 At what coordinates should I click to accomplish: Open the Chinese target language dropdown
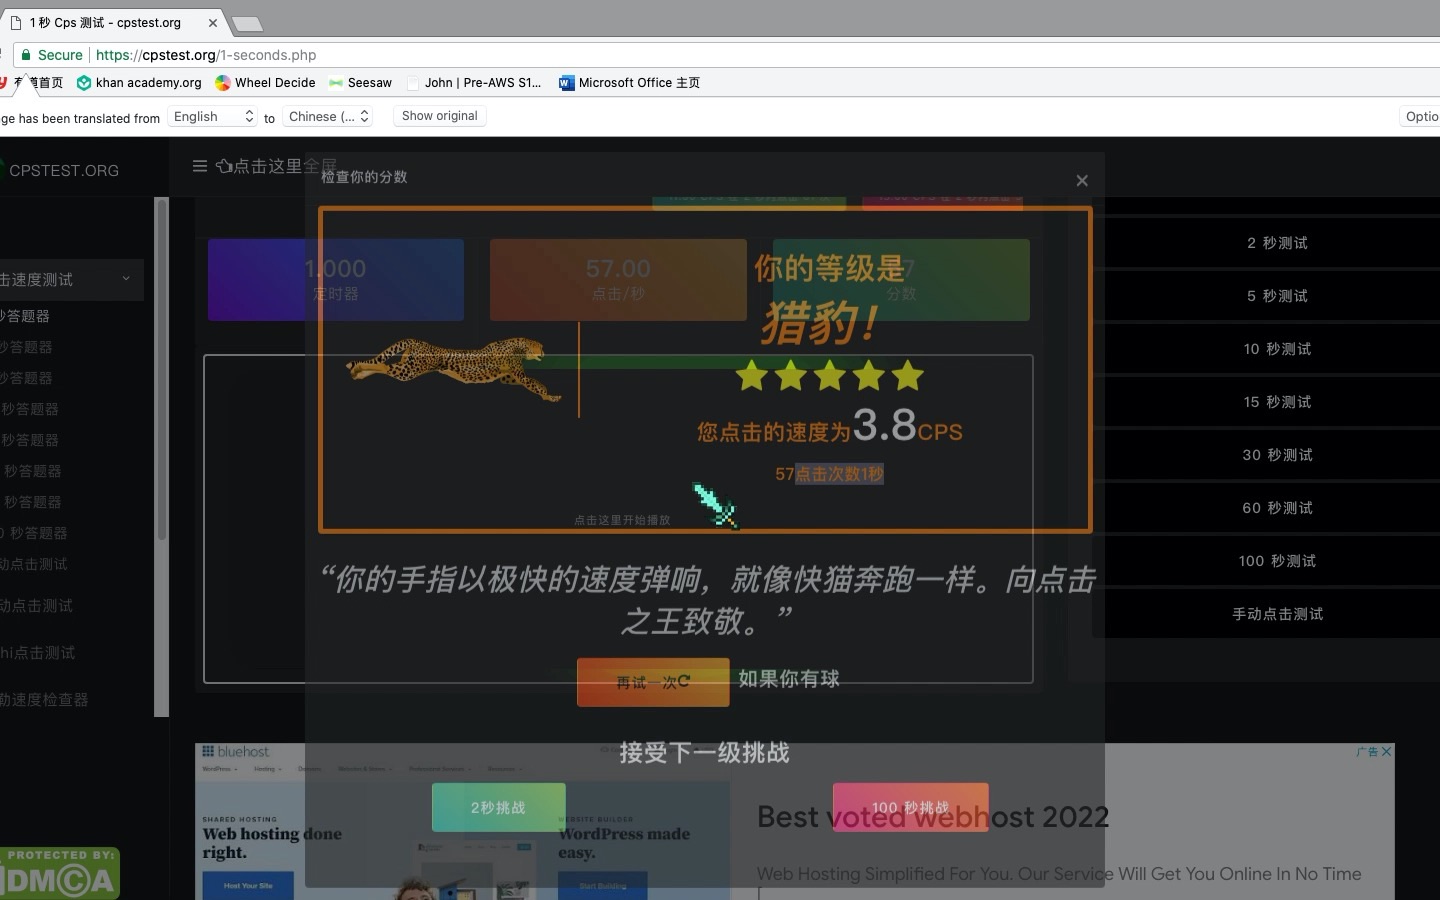(327, 116)
